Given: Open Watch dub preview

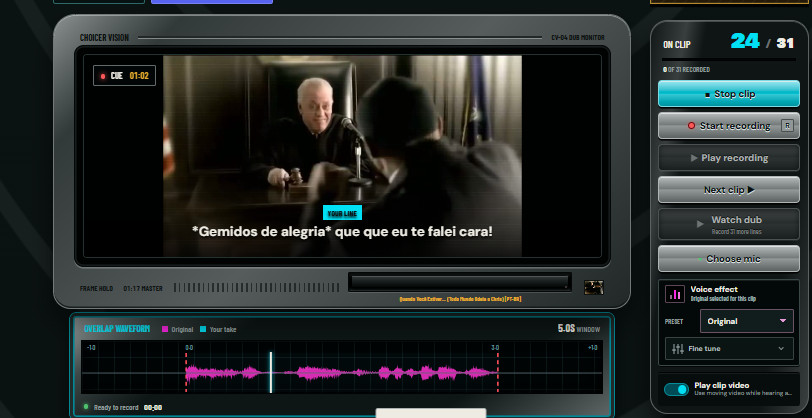Looking at the screenshot, I should click(729, 224).
